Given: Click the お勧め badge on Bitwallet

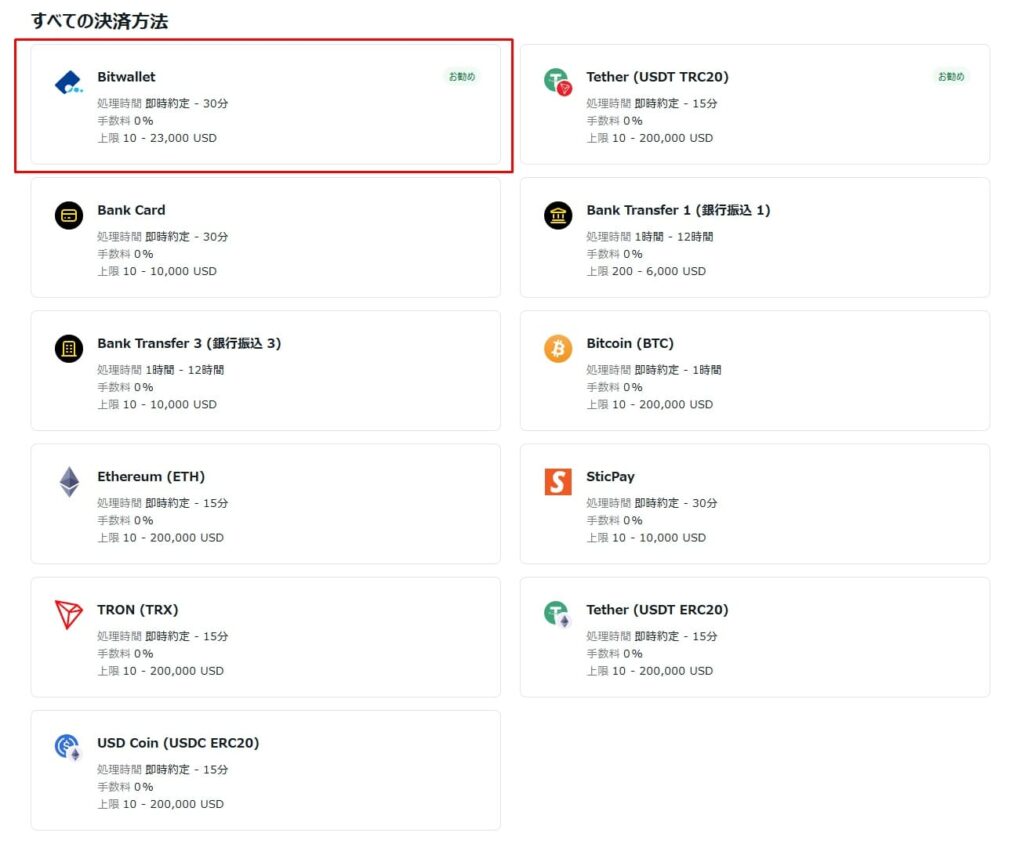Looking at the screenshot, I should pos(461,76).
